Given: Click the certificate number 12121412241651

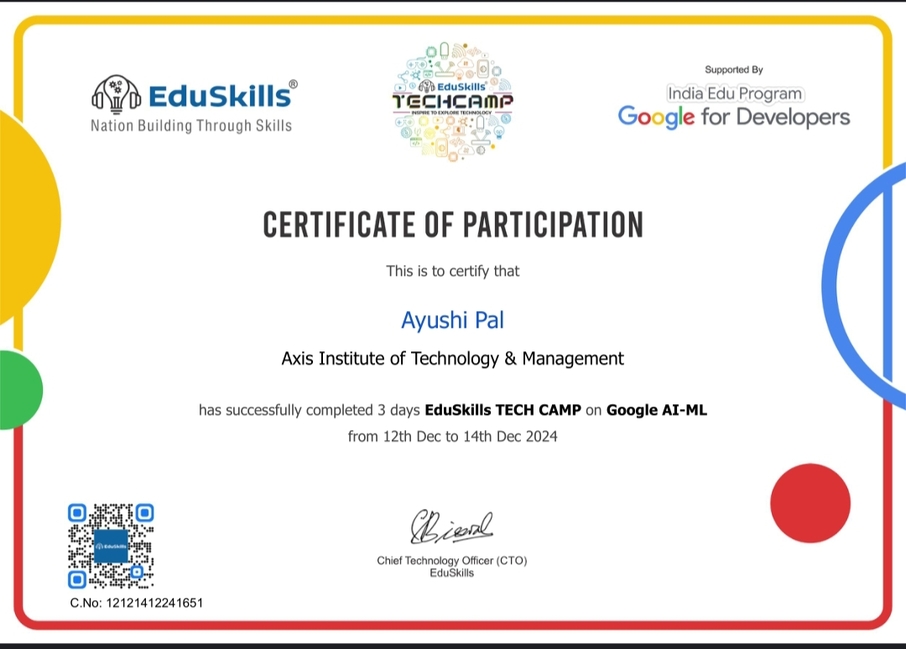Looking at the screenshot, I should [154, 603].
